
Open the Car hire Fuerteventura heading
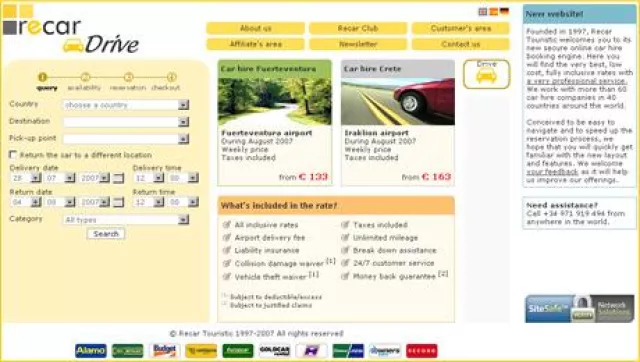(268, 69)
